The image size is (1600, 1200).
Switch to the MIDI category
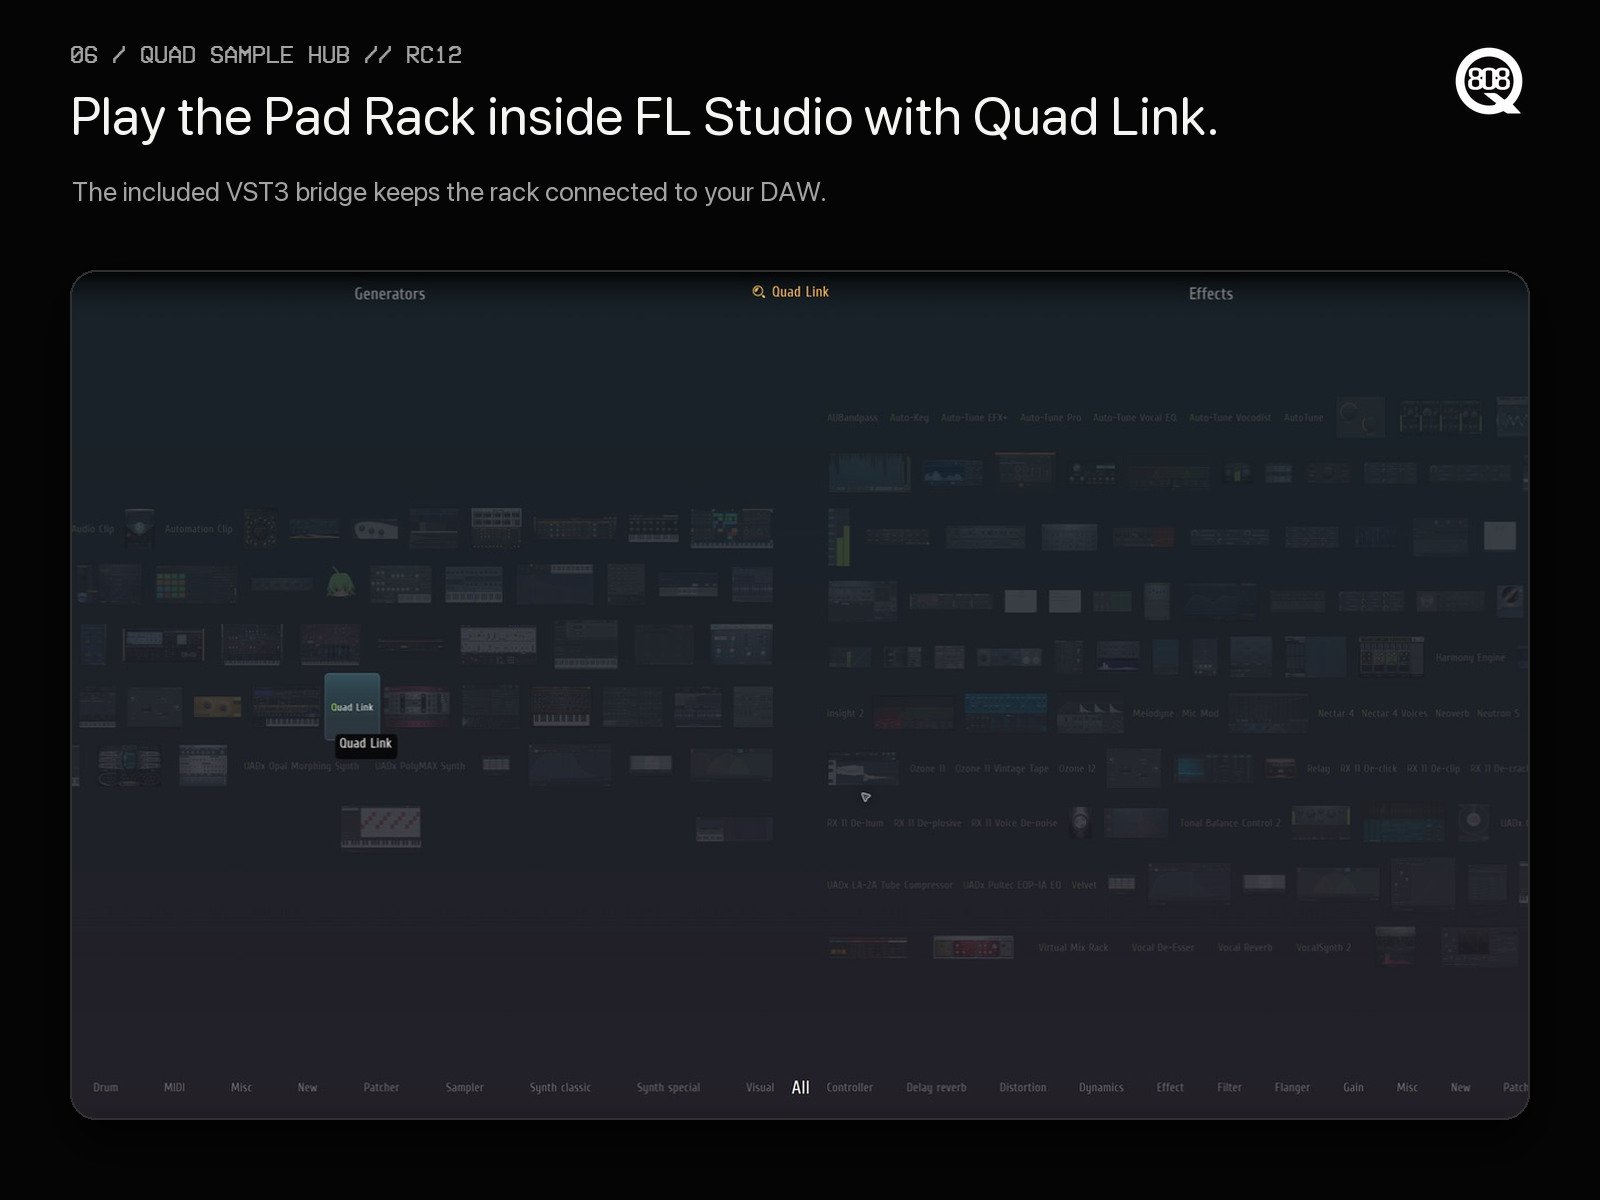(174, 1088)
